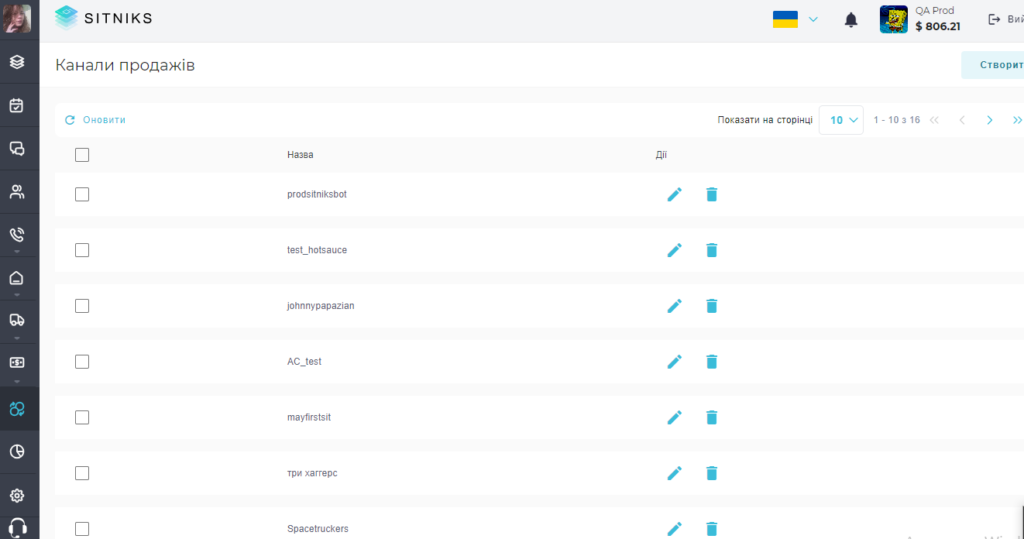
Task: Edit the test_hotsauce channel
Action: pos(674,250)
